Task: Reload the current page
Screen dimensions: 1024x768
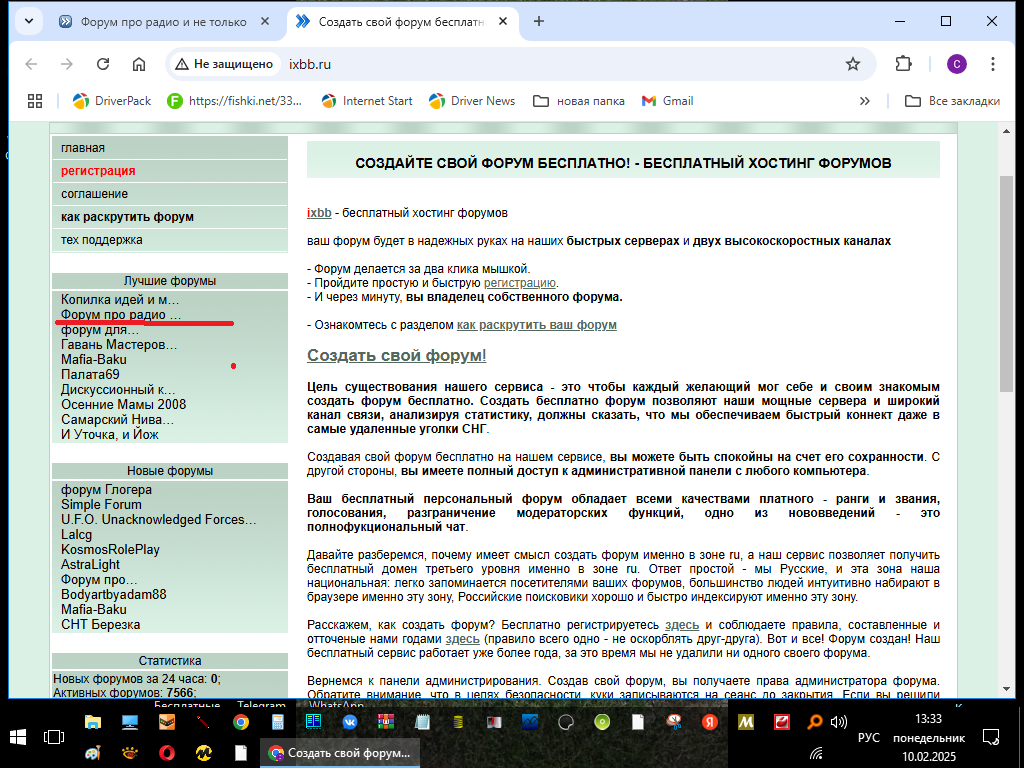Action: (x=103, y=64)
